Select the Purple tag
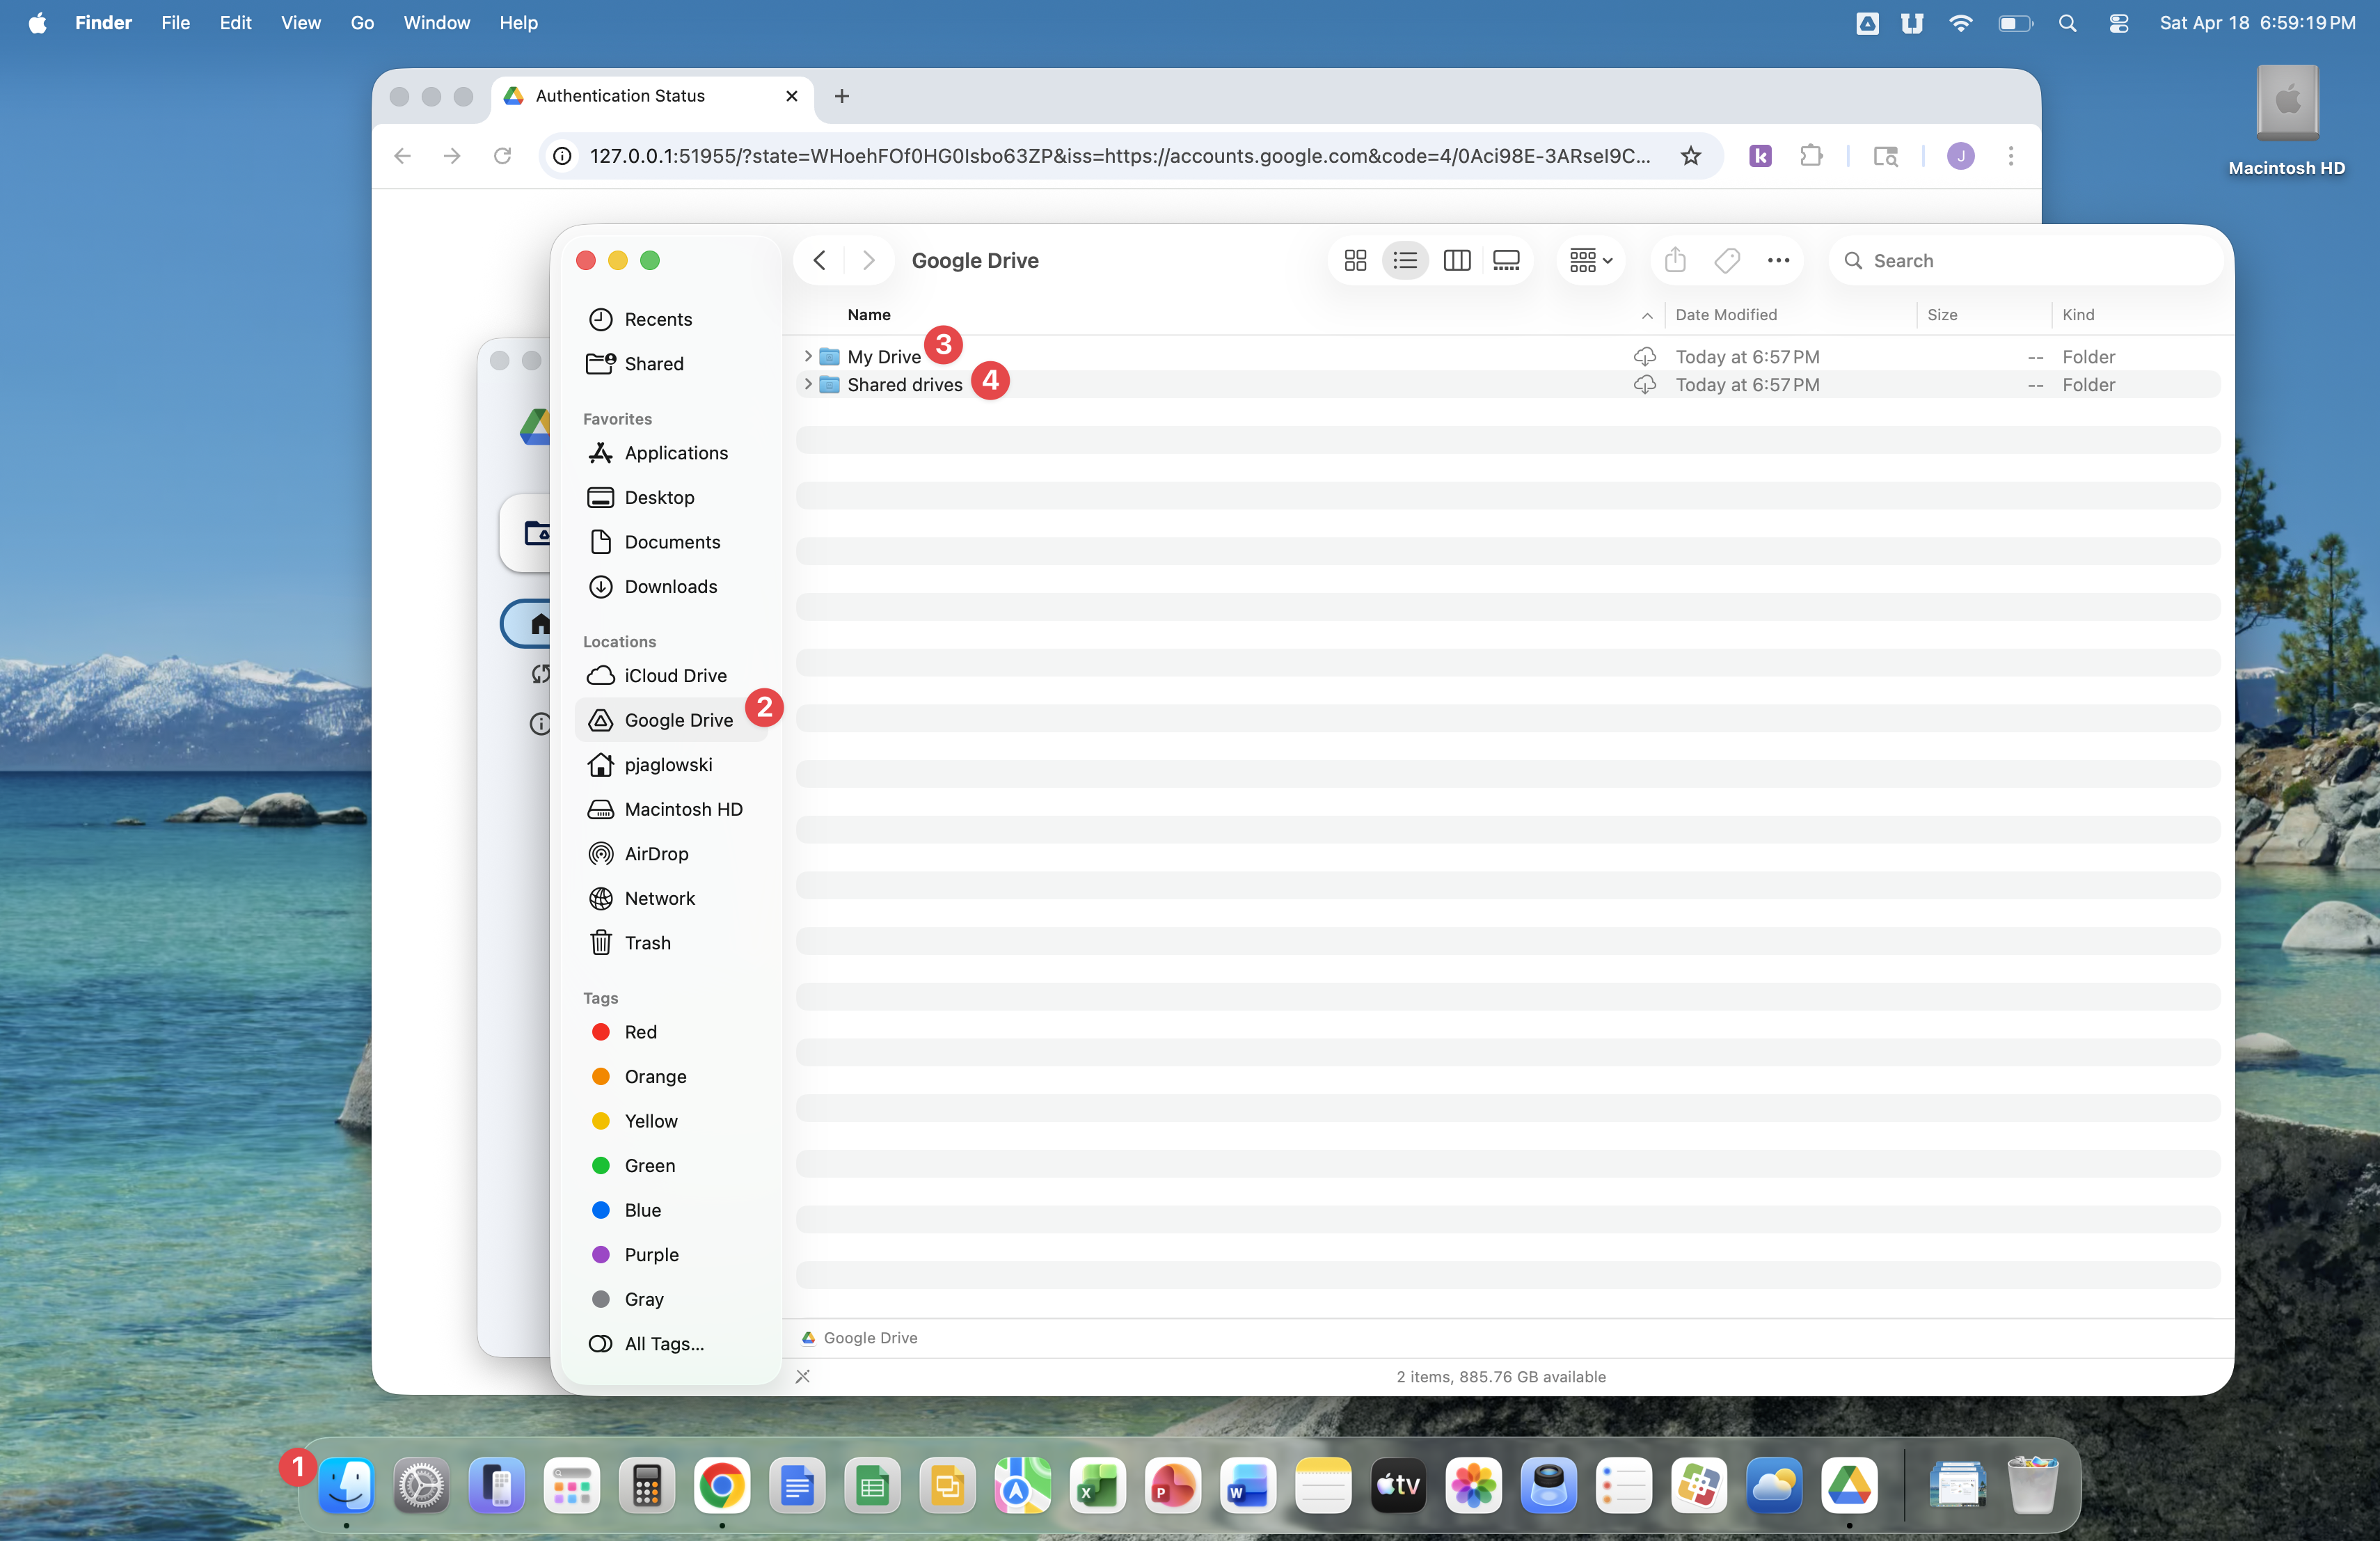Screen dimensions: 2380x1541 point(651,1255)
